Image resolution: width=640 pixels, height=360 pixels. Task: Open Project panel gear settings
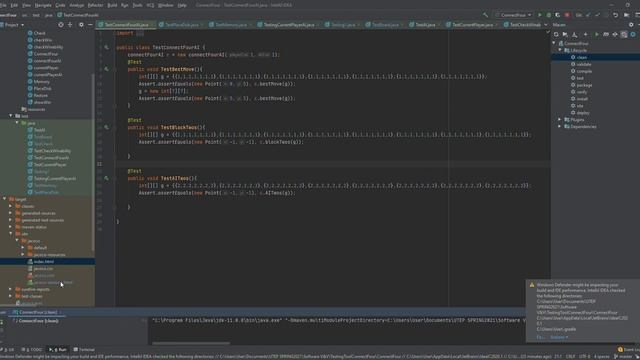pyautogui.click(x=81, y=25)
